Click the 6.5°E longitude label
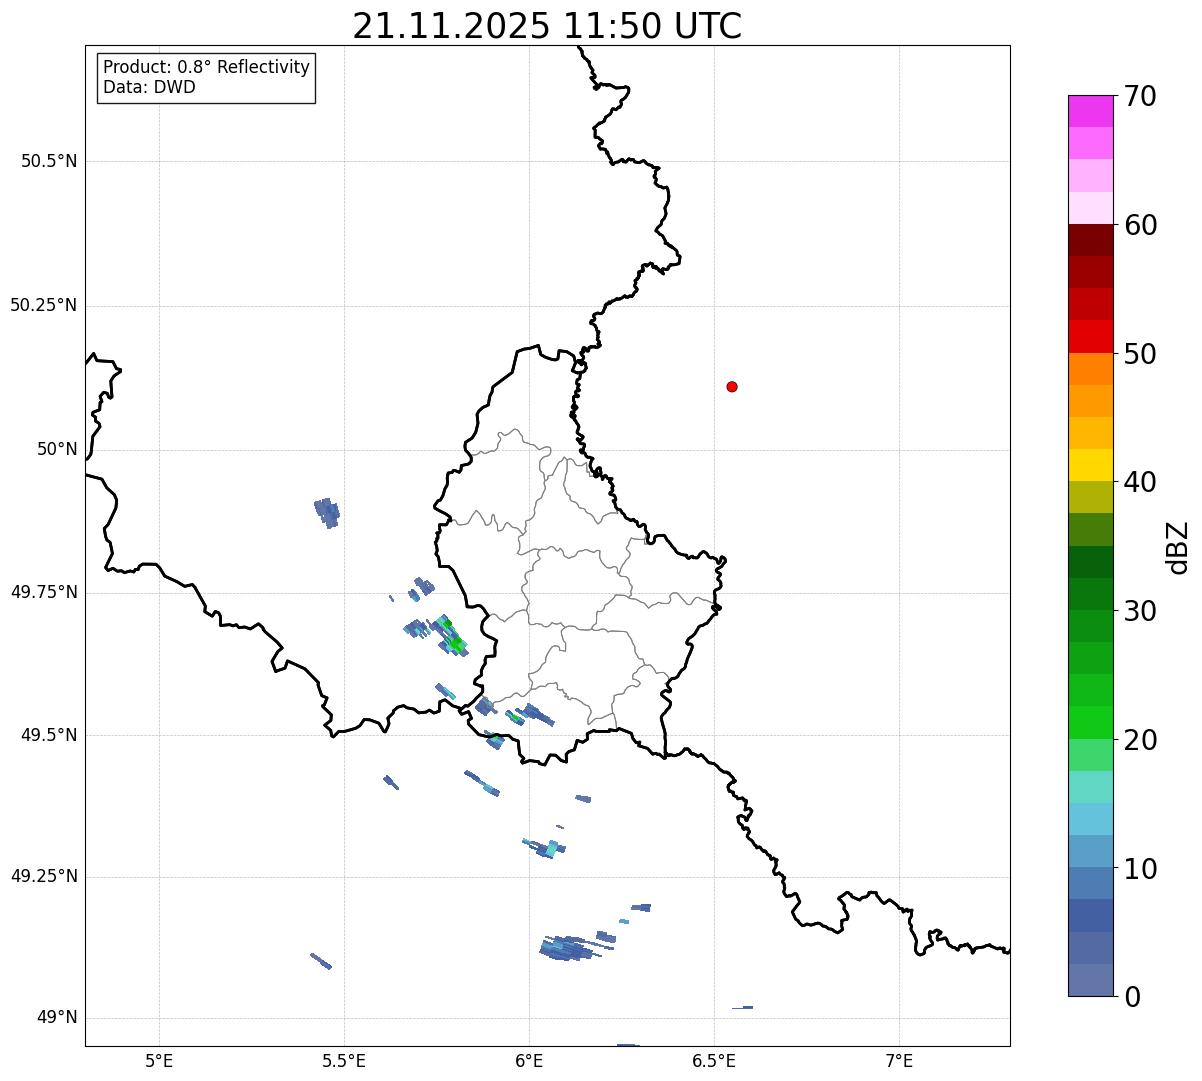1202x1081 pixels. pos(714,1061)
